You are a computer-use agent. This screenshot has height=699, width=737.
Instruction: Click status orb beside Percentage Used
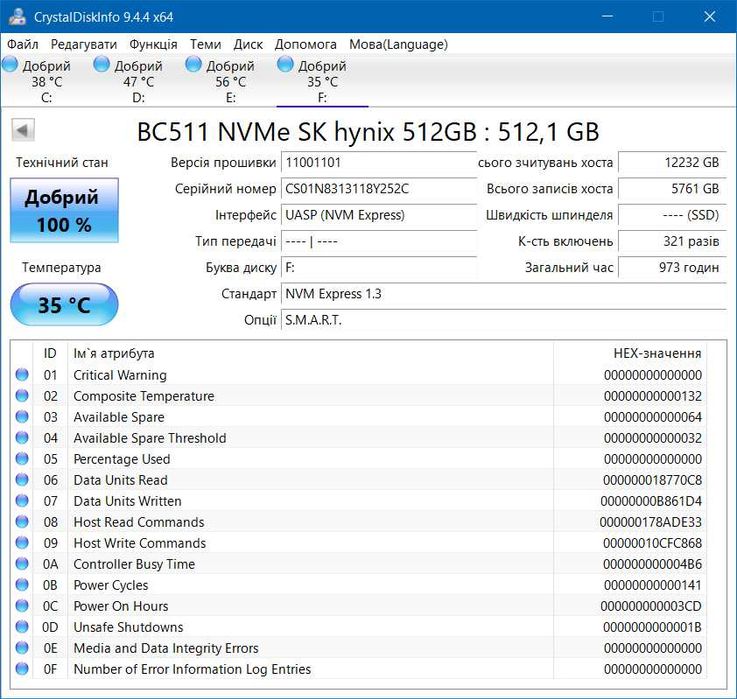(x=22, y=459)
